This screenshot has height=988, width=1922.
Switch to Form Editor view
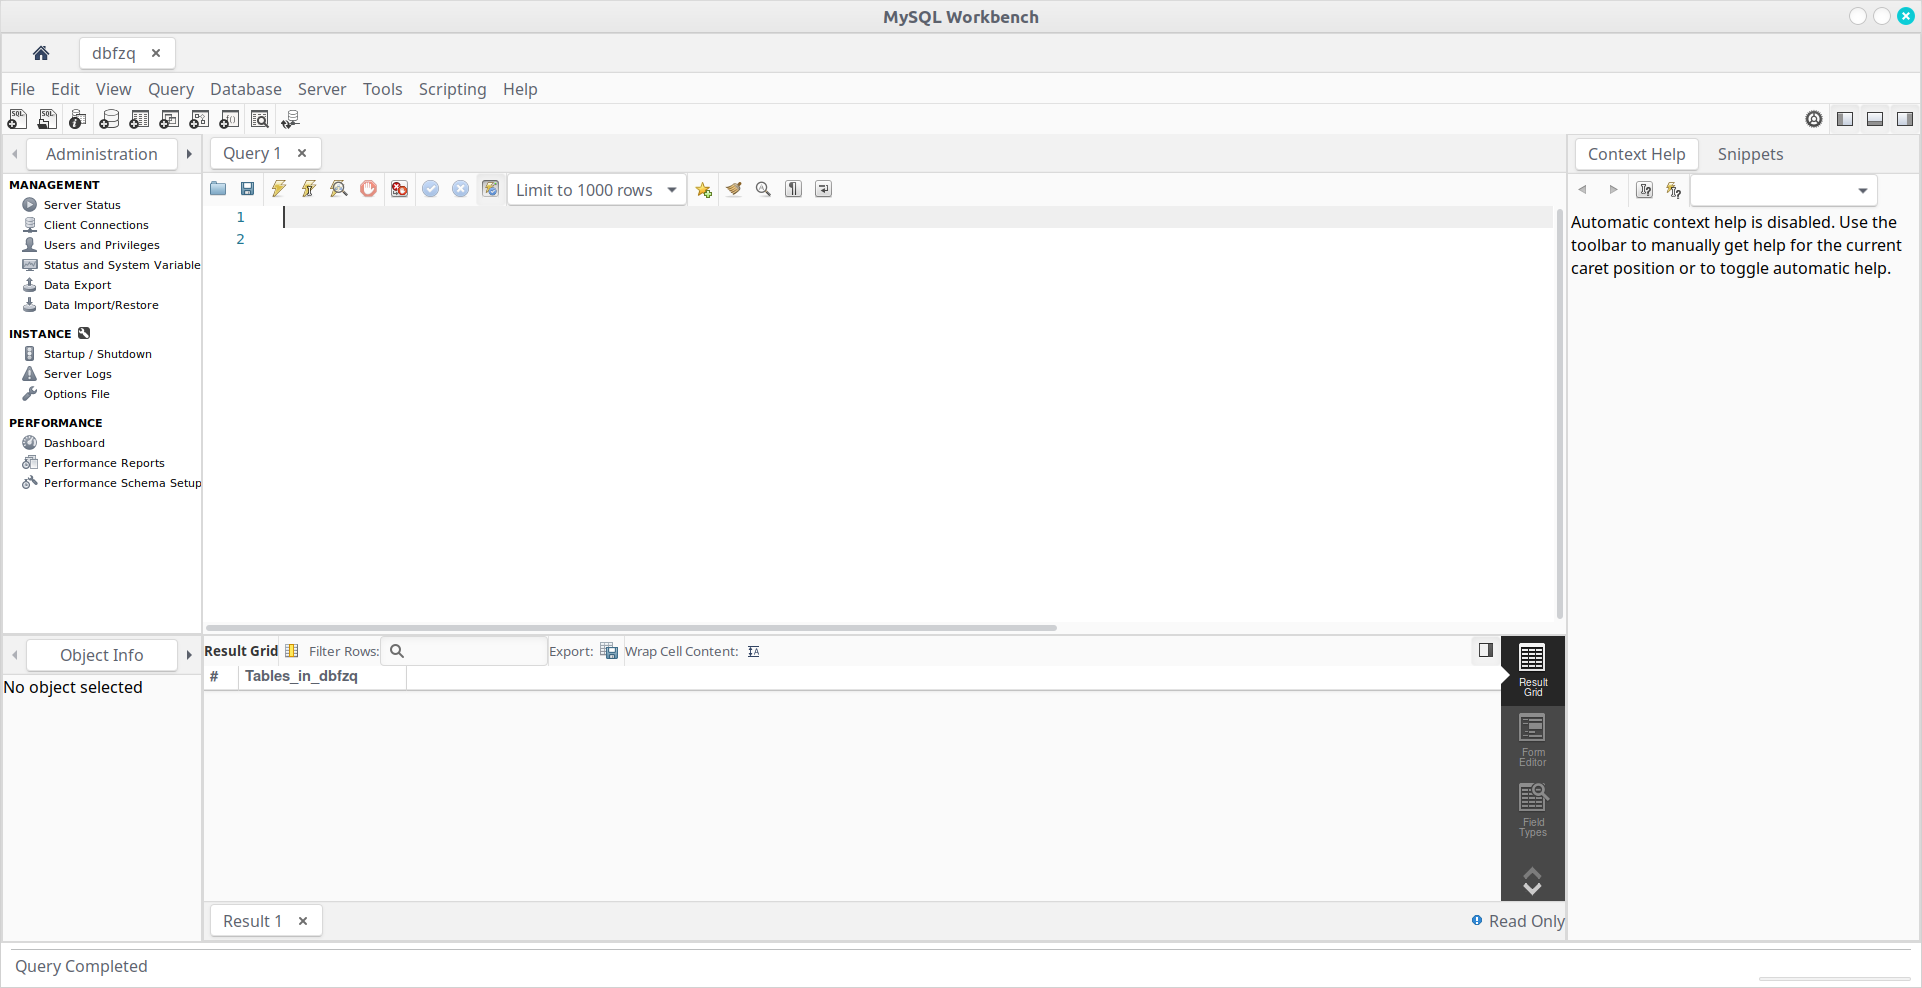1532,740
